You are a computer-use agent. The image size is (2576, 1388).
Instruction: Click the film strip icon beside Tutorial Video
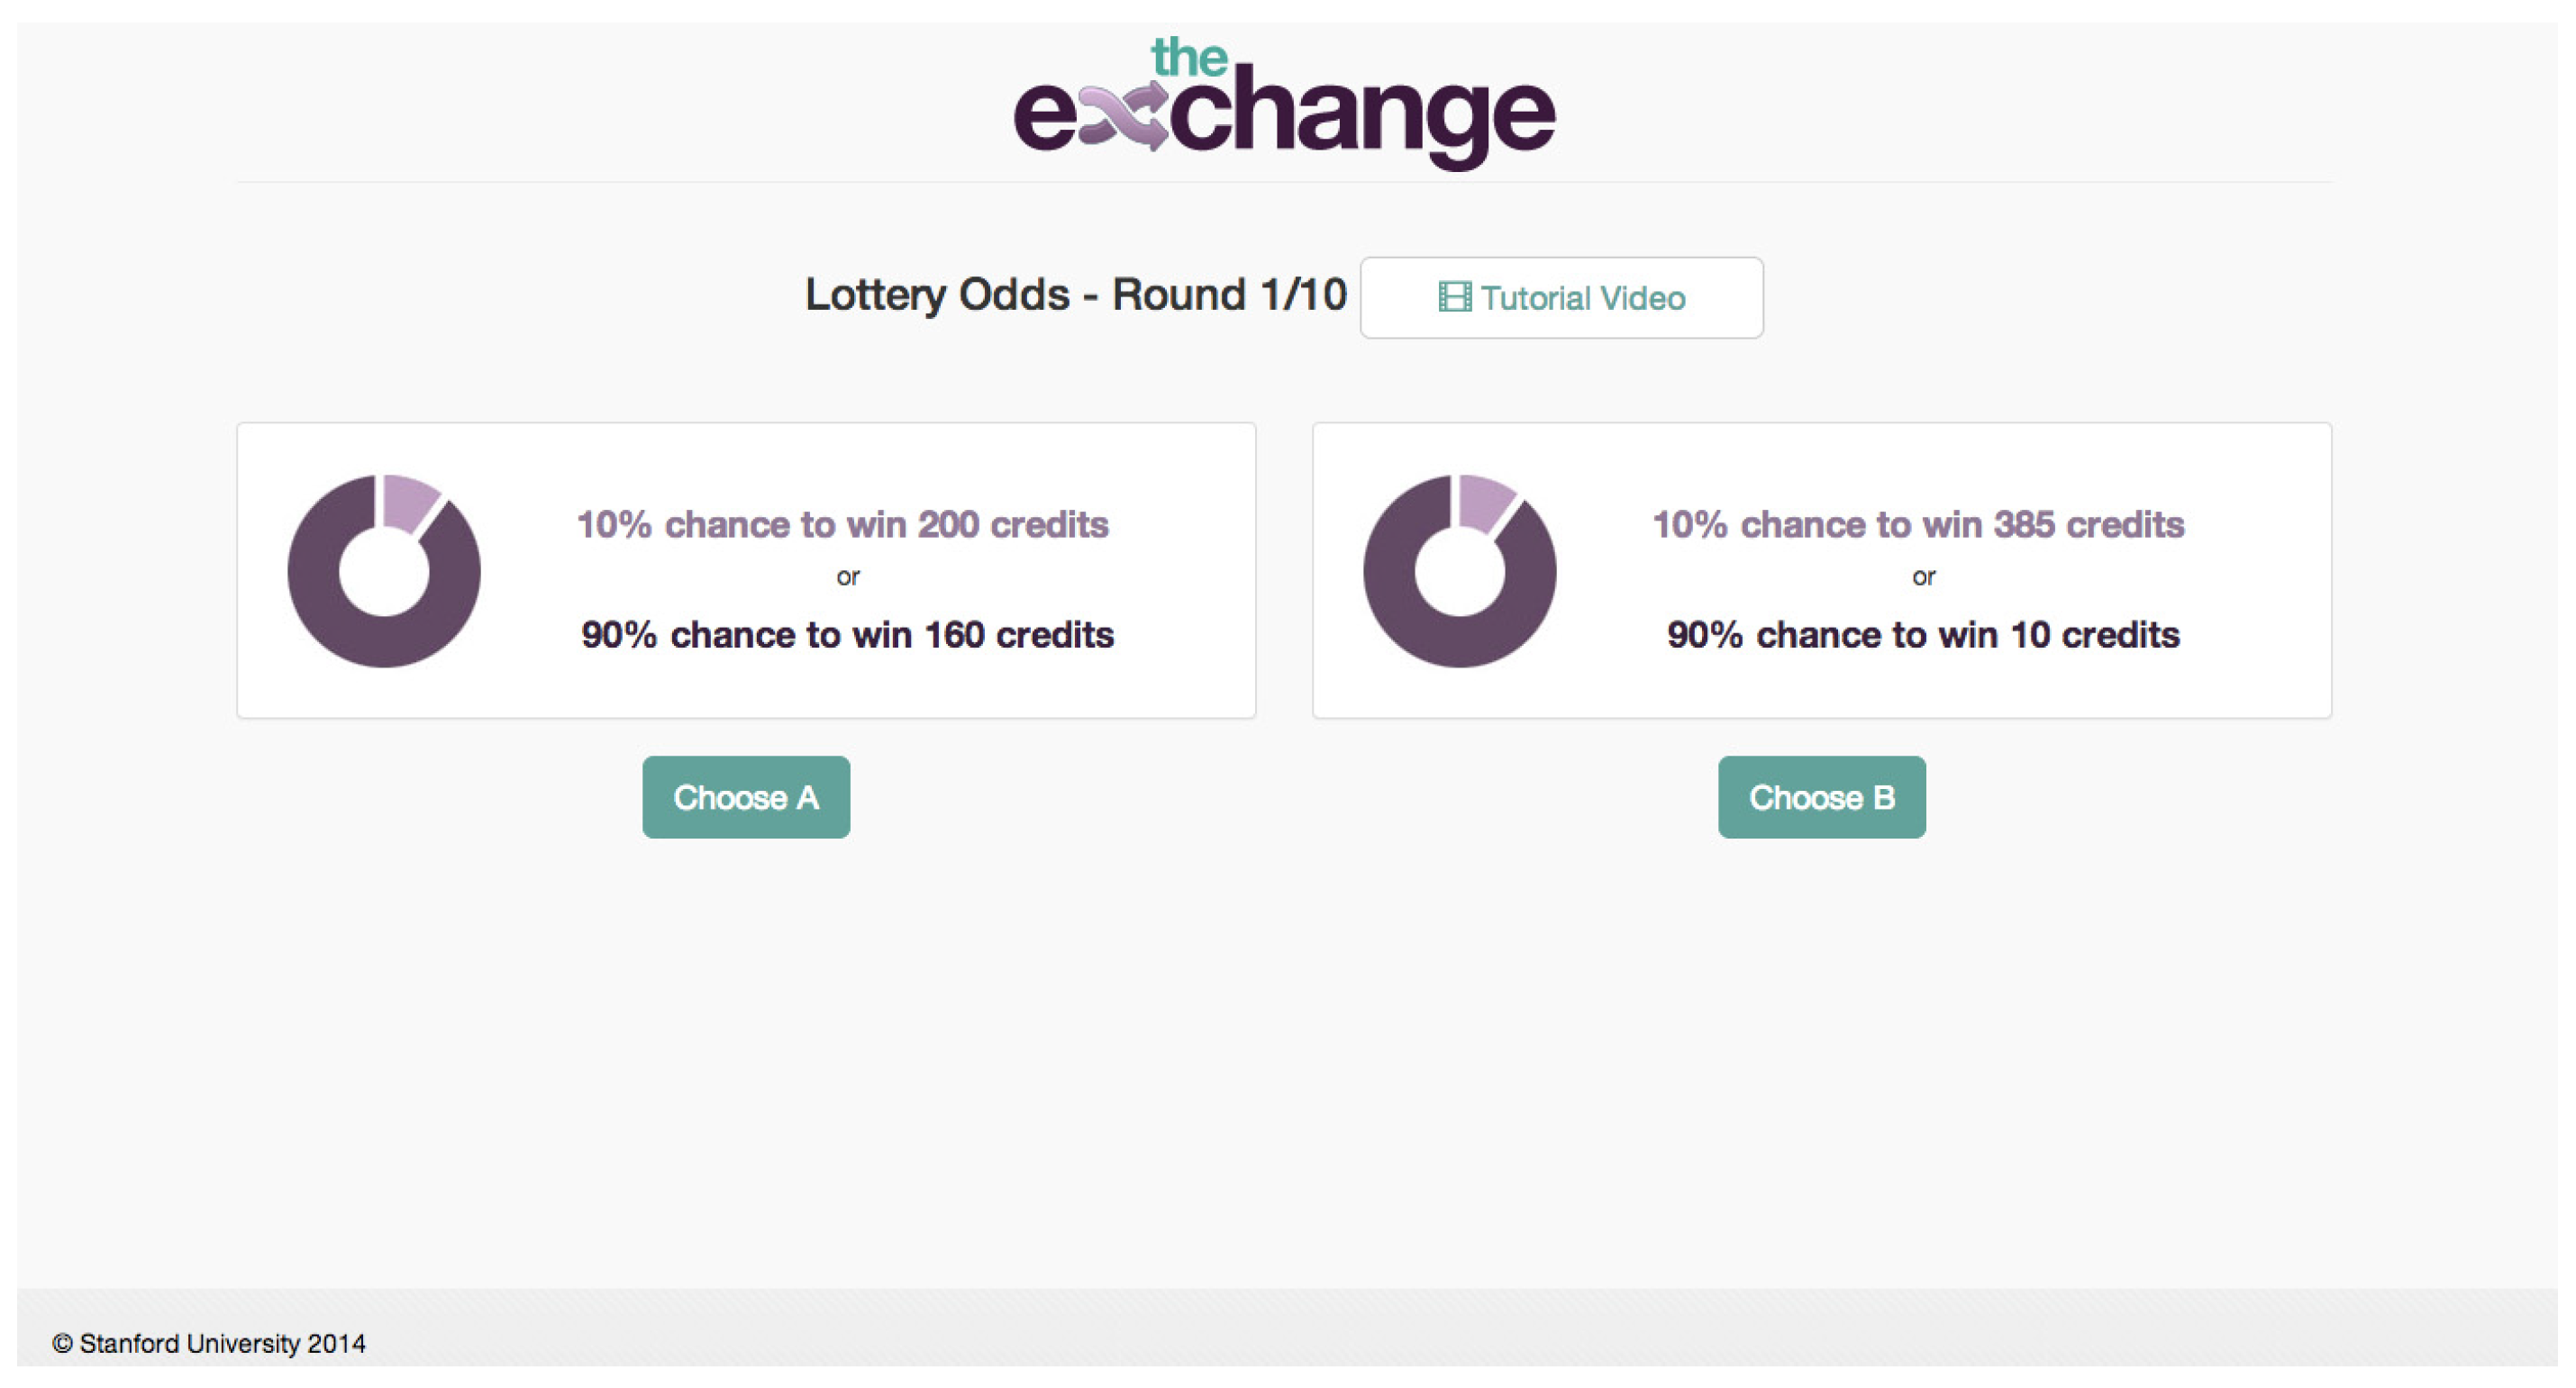1454,297
